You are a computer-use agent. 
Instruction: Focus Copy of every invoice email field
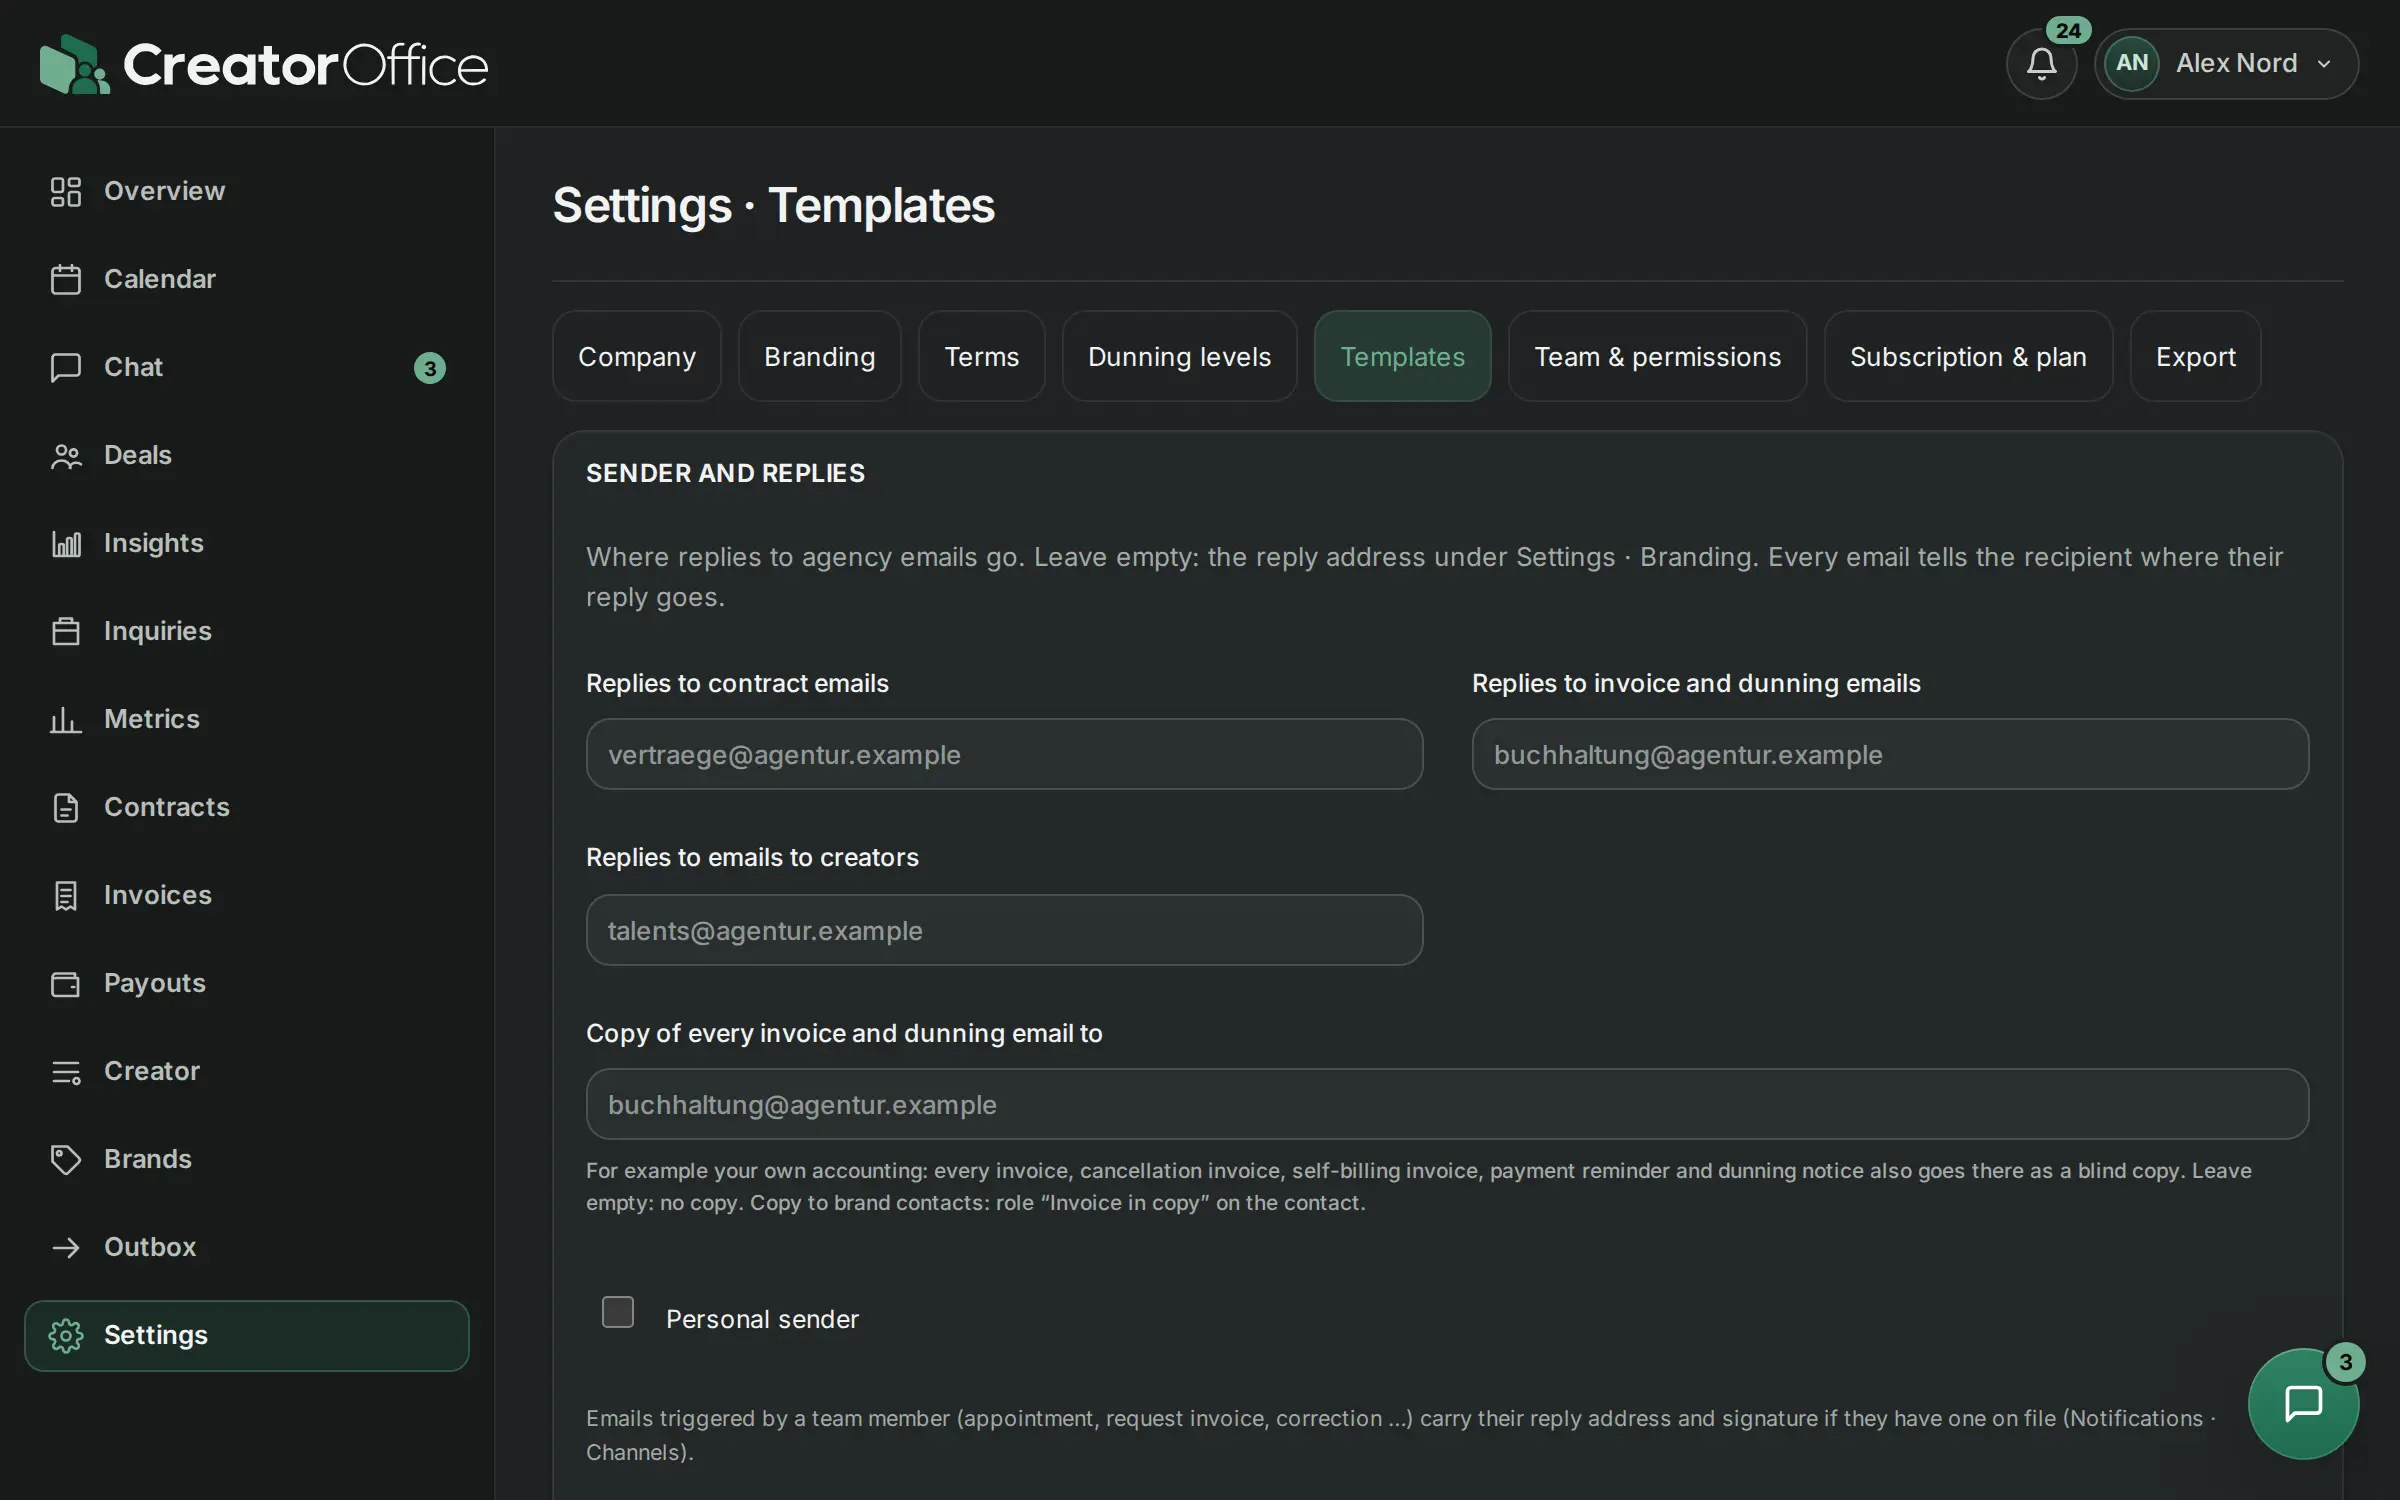pyautogui.click(x=1447, y=1104)
